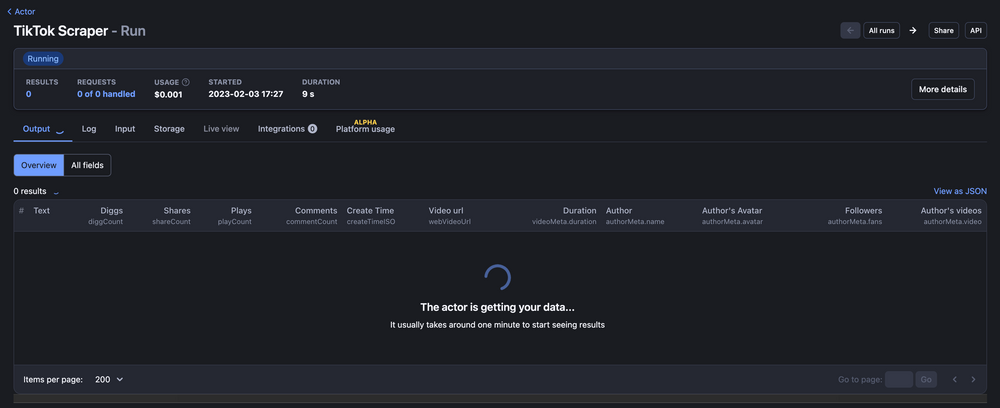Open the Storage tab

coord(169,129)
